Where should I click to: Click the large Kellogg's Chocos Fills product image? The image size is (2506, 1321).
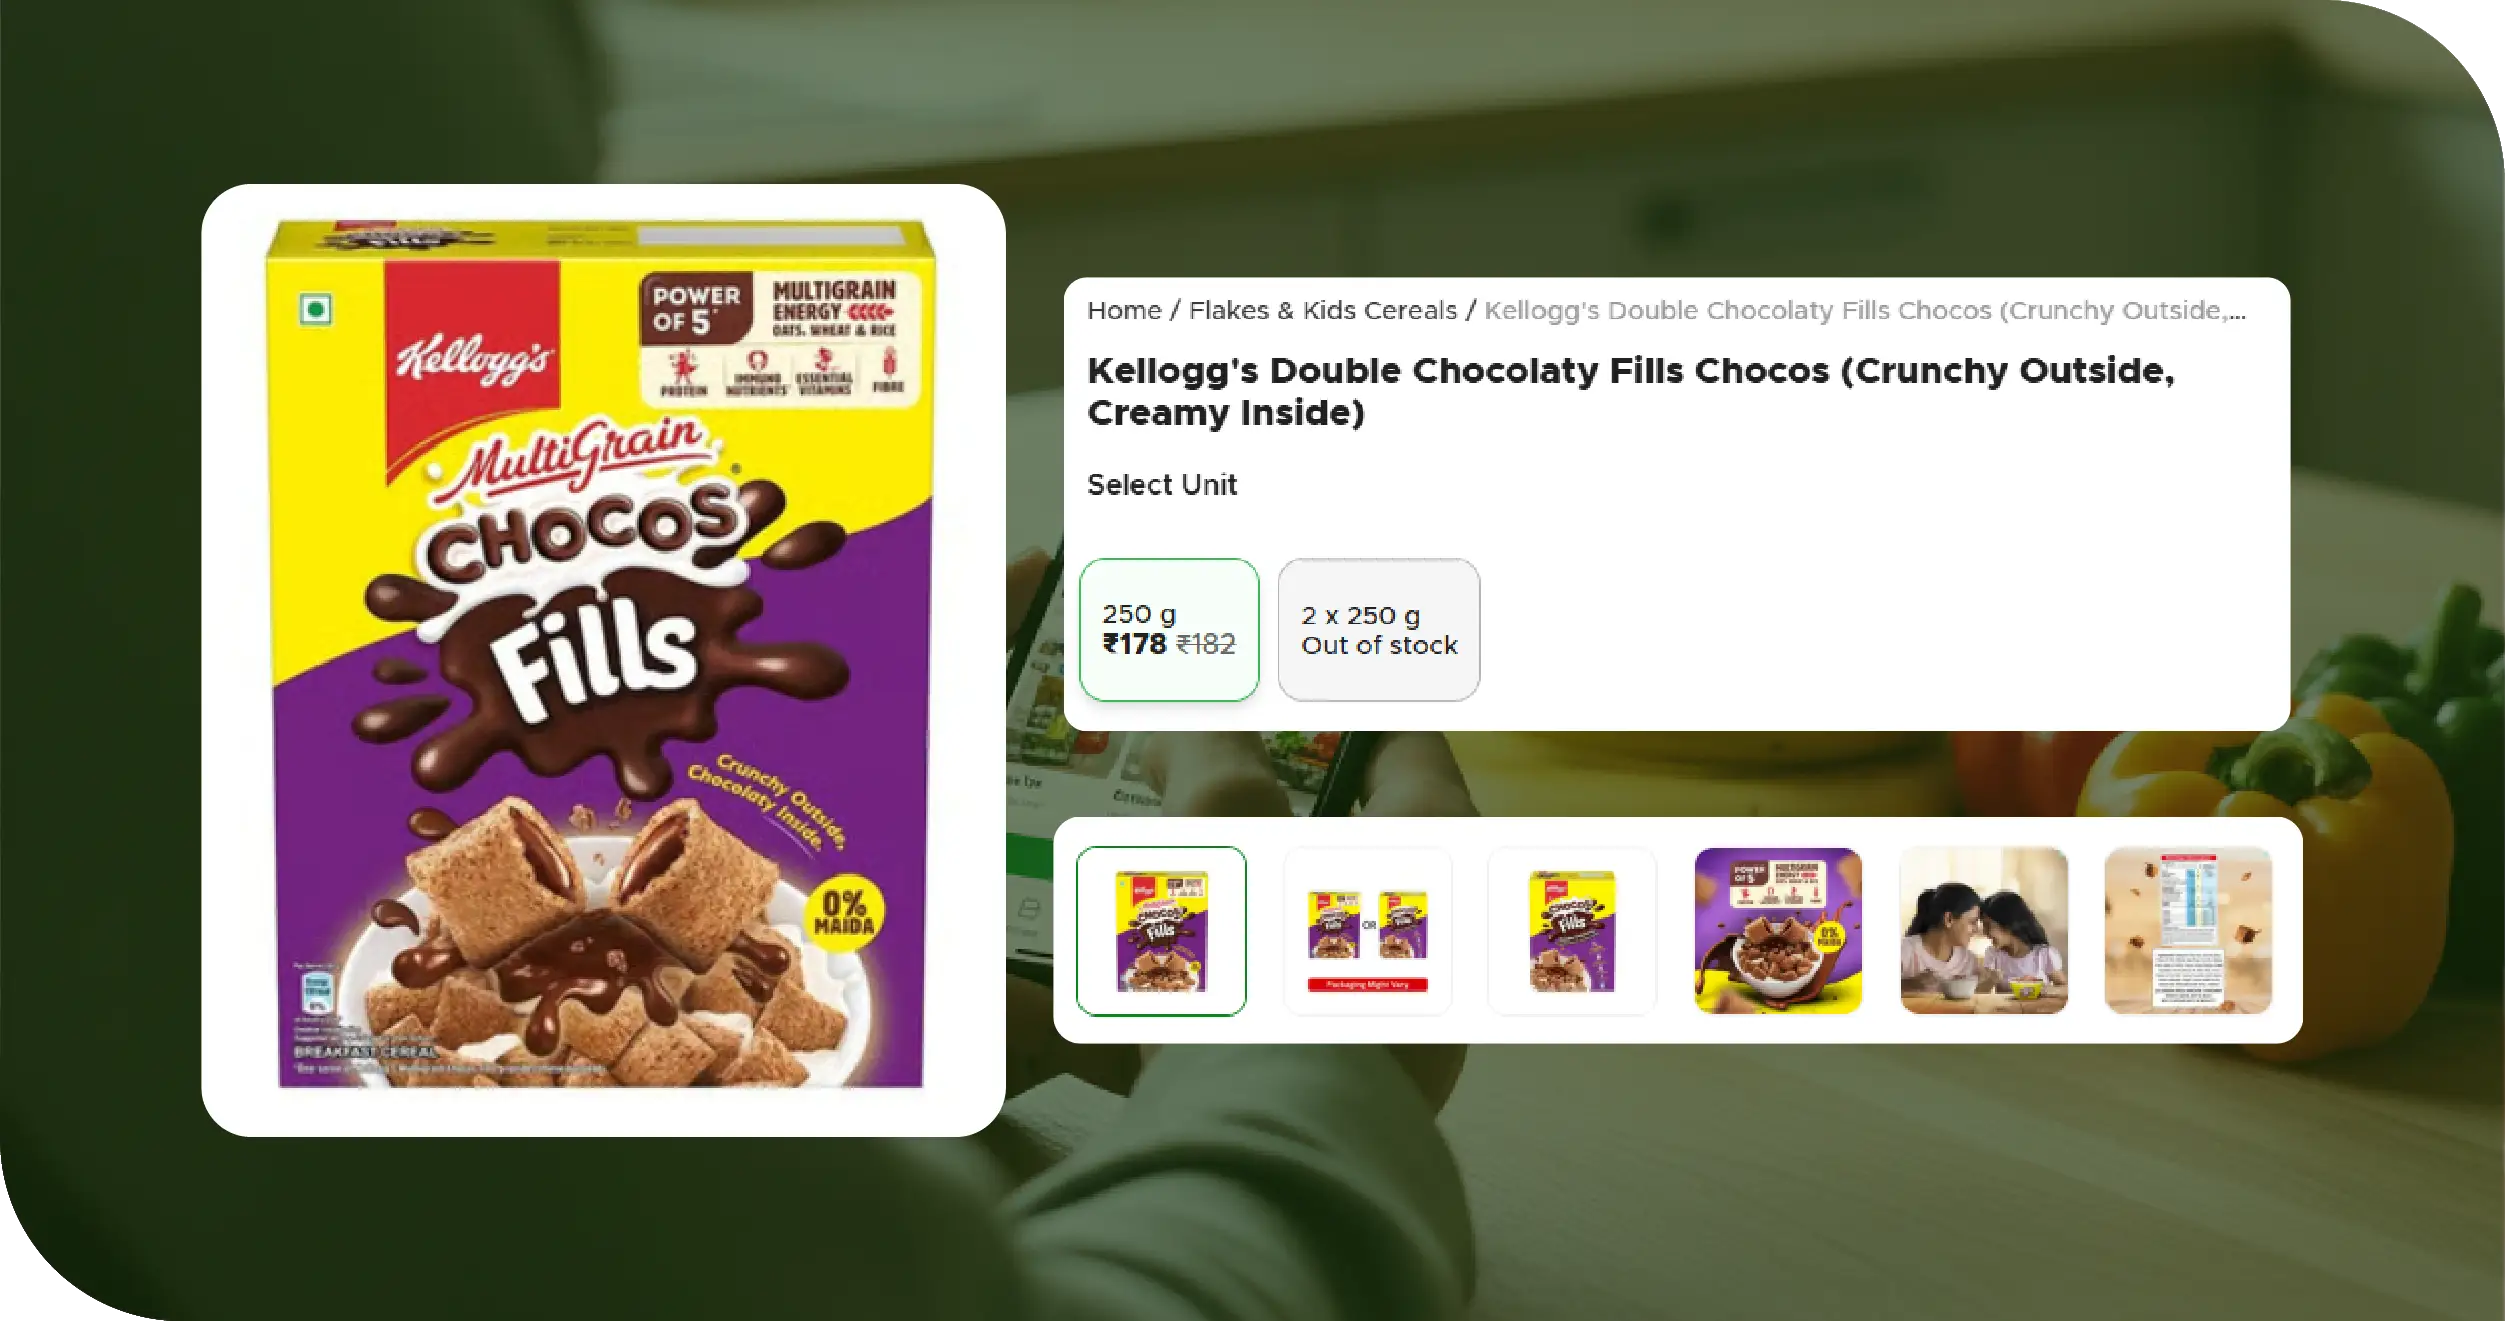[x=601, y=655]
